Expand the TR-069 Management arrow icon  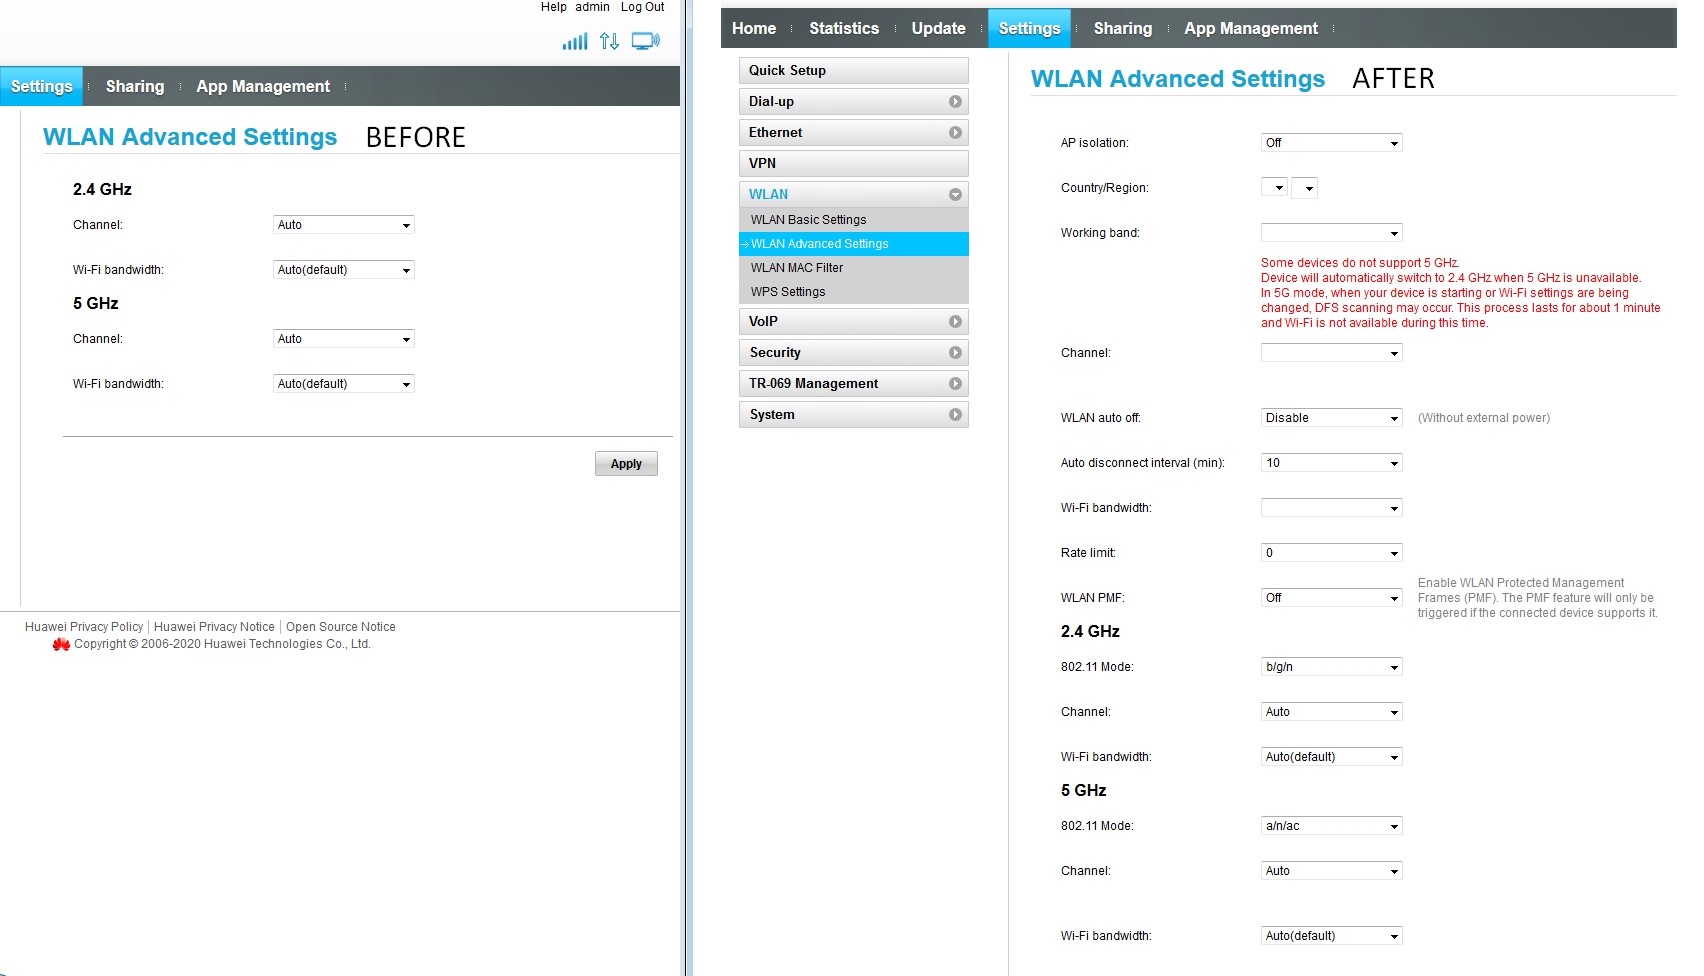[955, 384]
